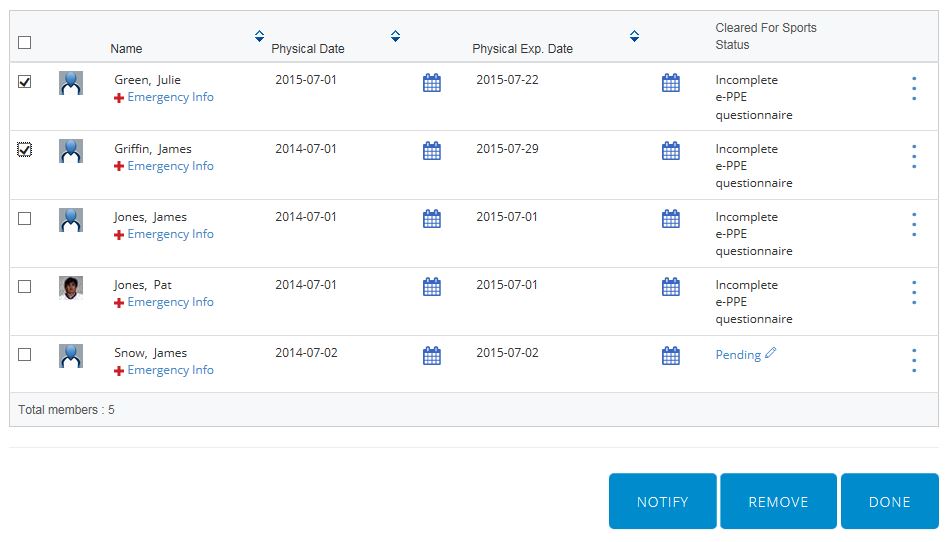
Task: Open Physical Date calendar for James Snow
Action: pos(432,355)
